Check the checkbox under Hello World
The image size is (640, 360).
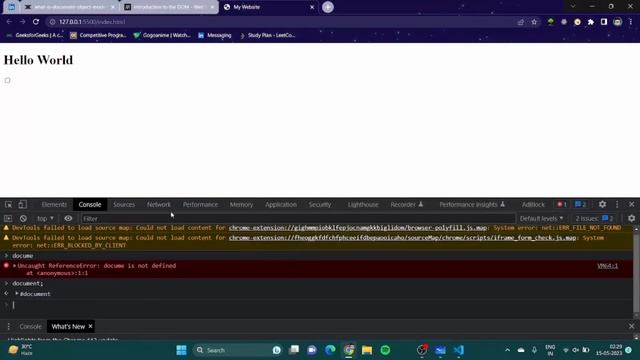(7, 80)
